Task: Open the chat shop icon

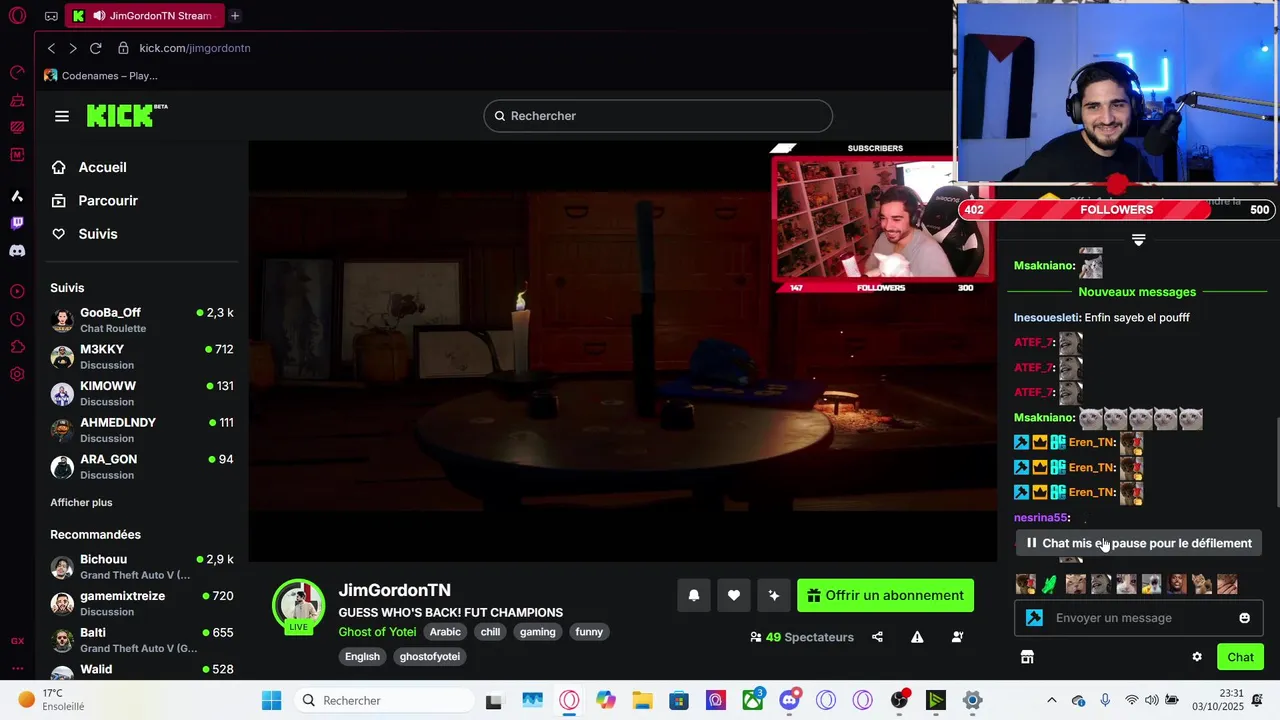Action: point(1027,657)
